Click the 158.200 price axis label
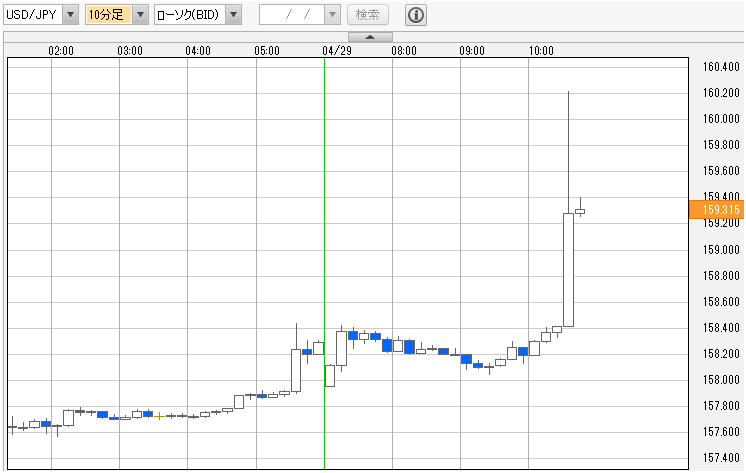Screen dimensions: 746x473 721,354
